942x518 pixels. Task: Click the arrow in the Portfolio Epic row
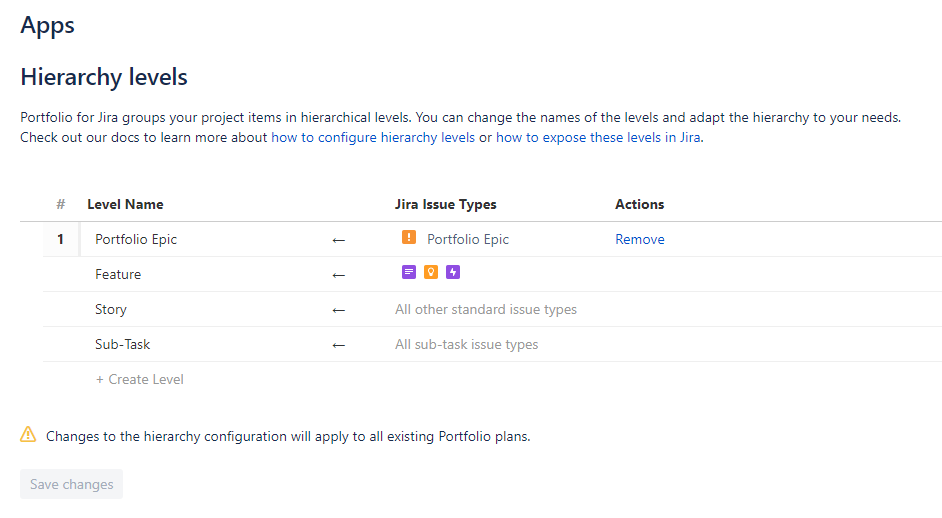[x=339, y=240]
